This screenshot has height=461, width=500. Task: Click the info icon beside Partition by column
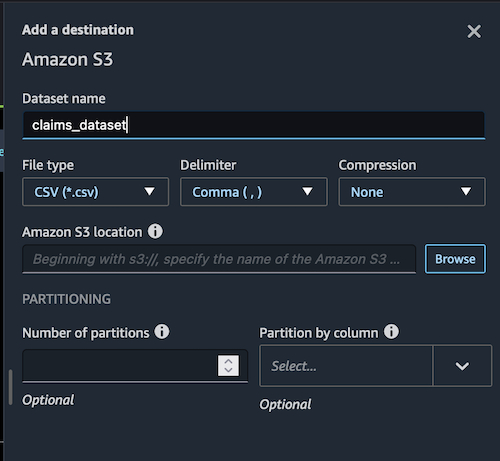coord(391,332)
